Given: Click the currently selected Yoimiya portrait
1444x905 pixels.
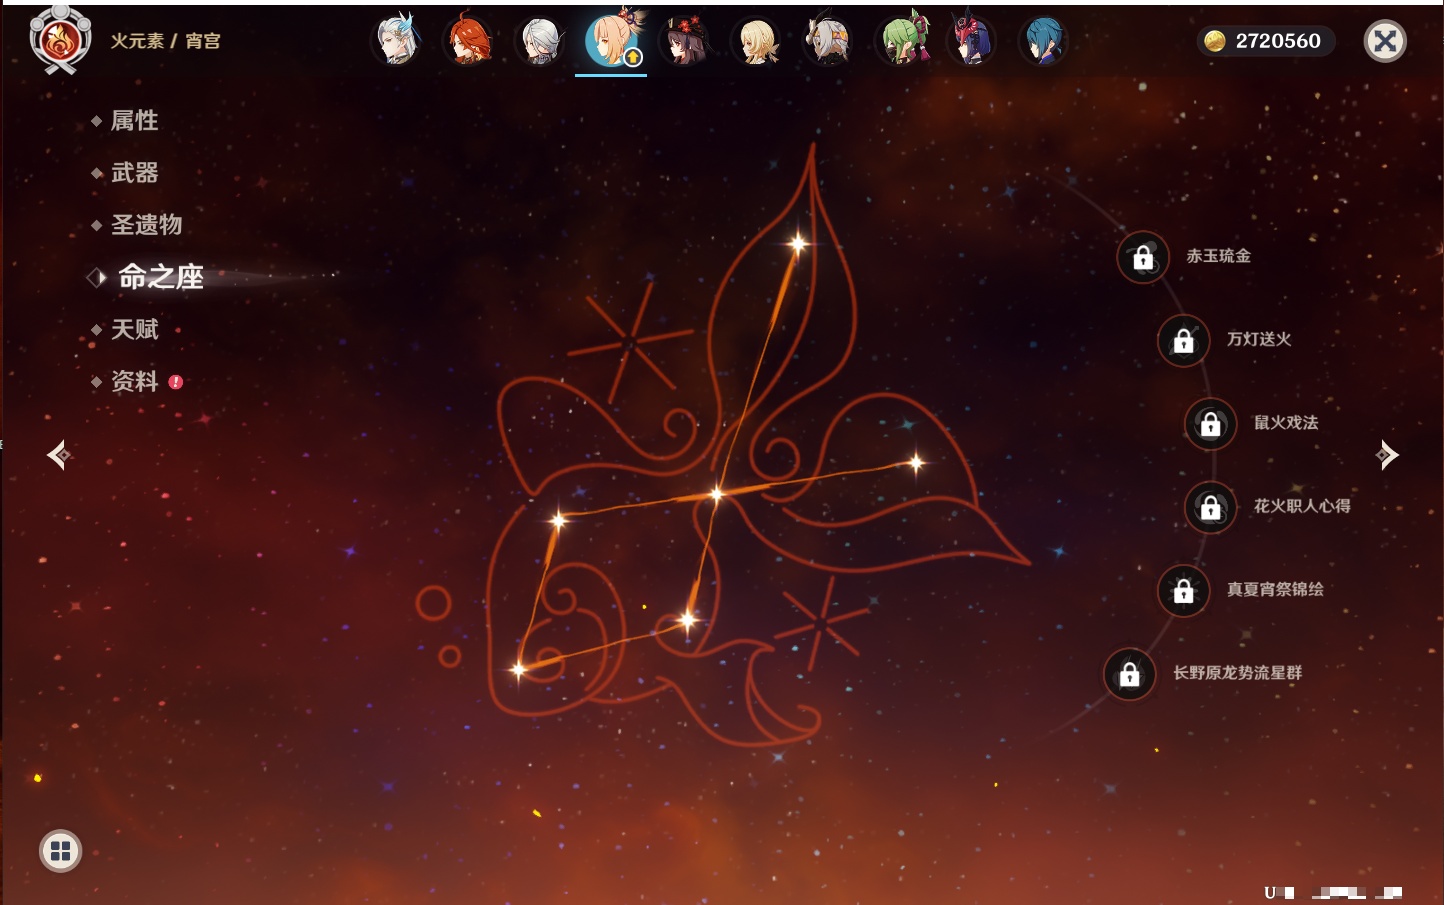Looking at the screenshot, I should pyautogui.click(x=611, y=42).
